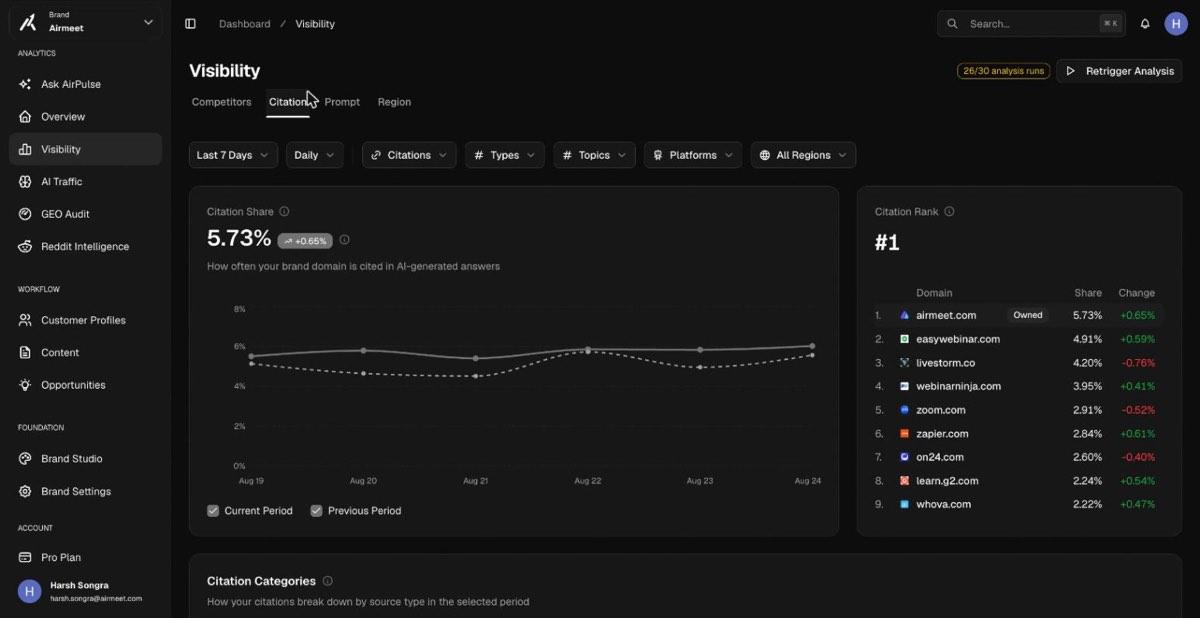Click the Reddit Intelligence icon
The width and height of the screenshot is (1200, 618).
pyautogui.click(x=26, y=246)
